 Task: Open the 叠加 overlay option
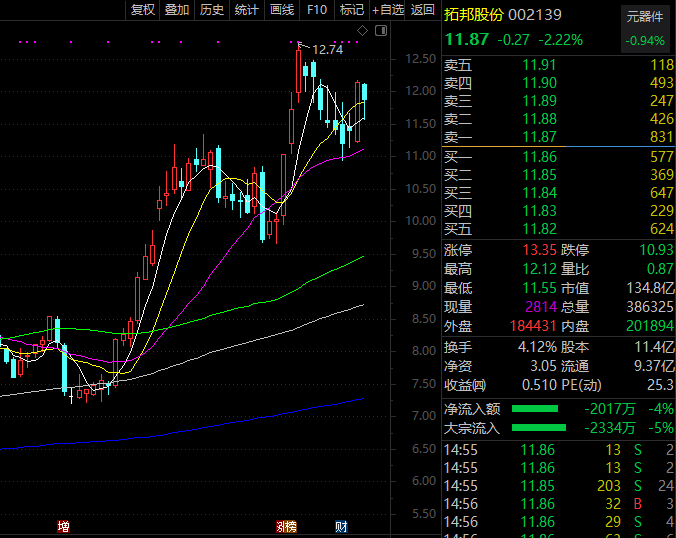pos(177,9)
